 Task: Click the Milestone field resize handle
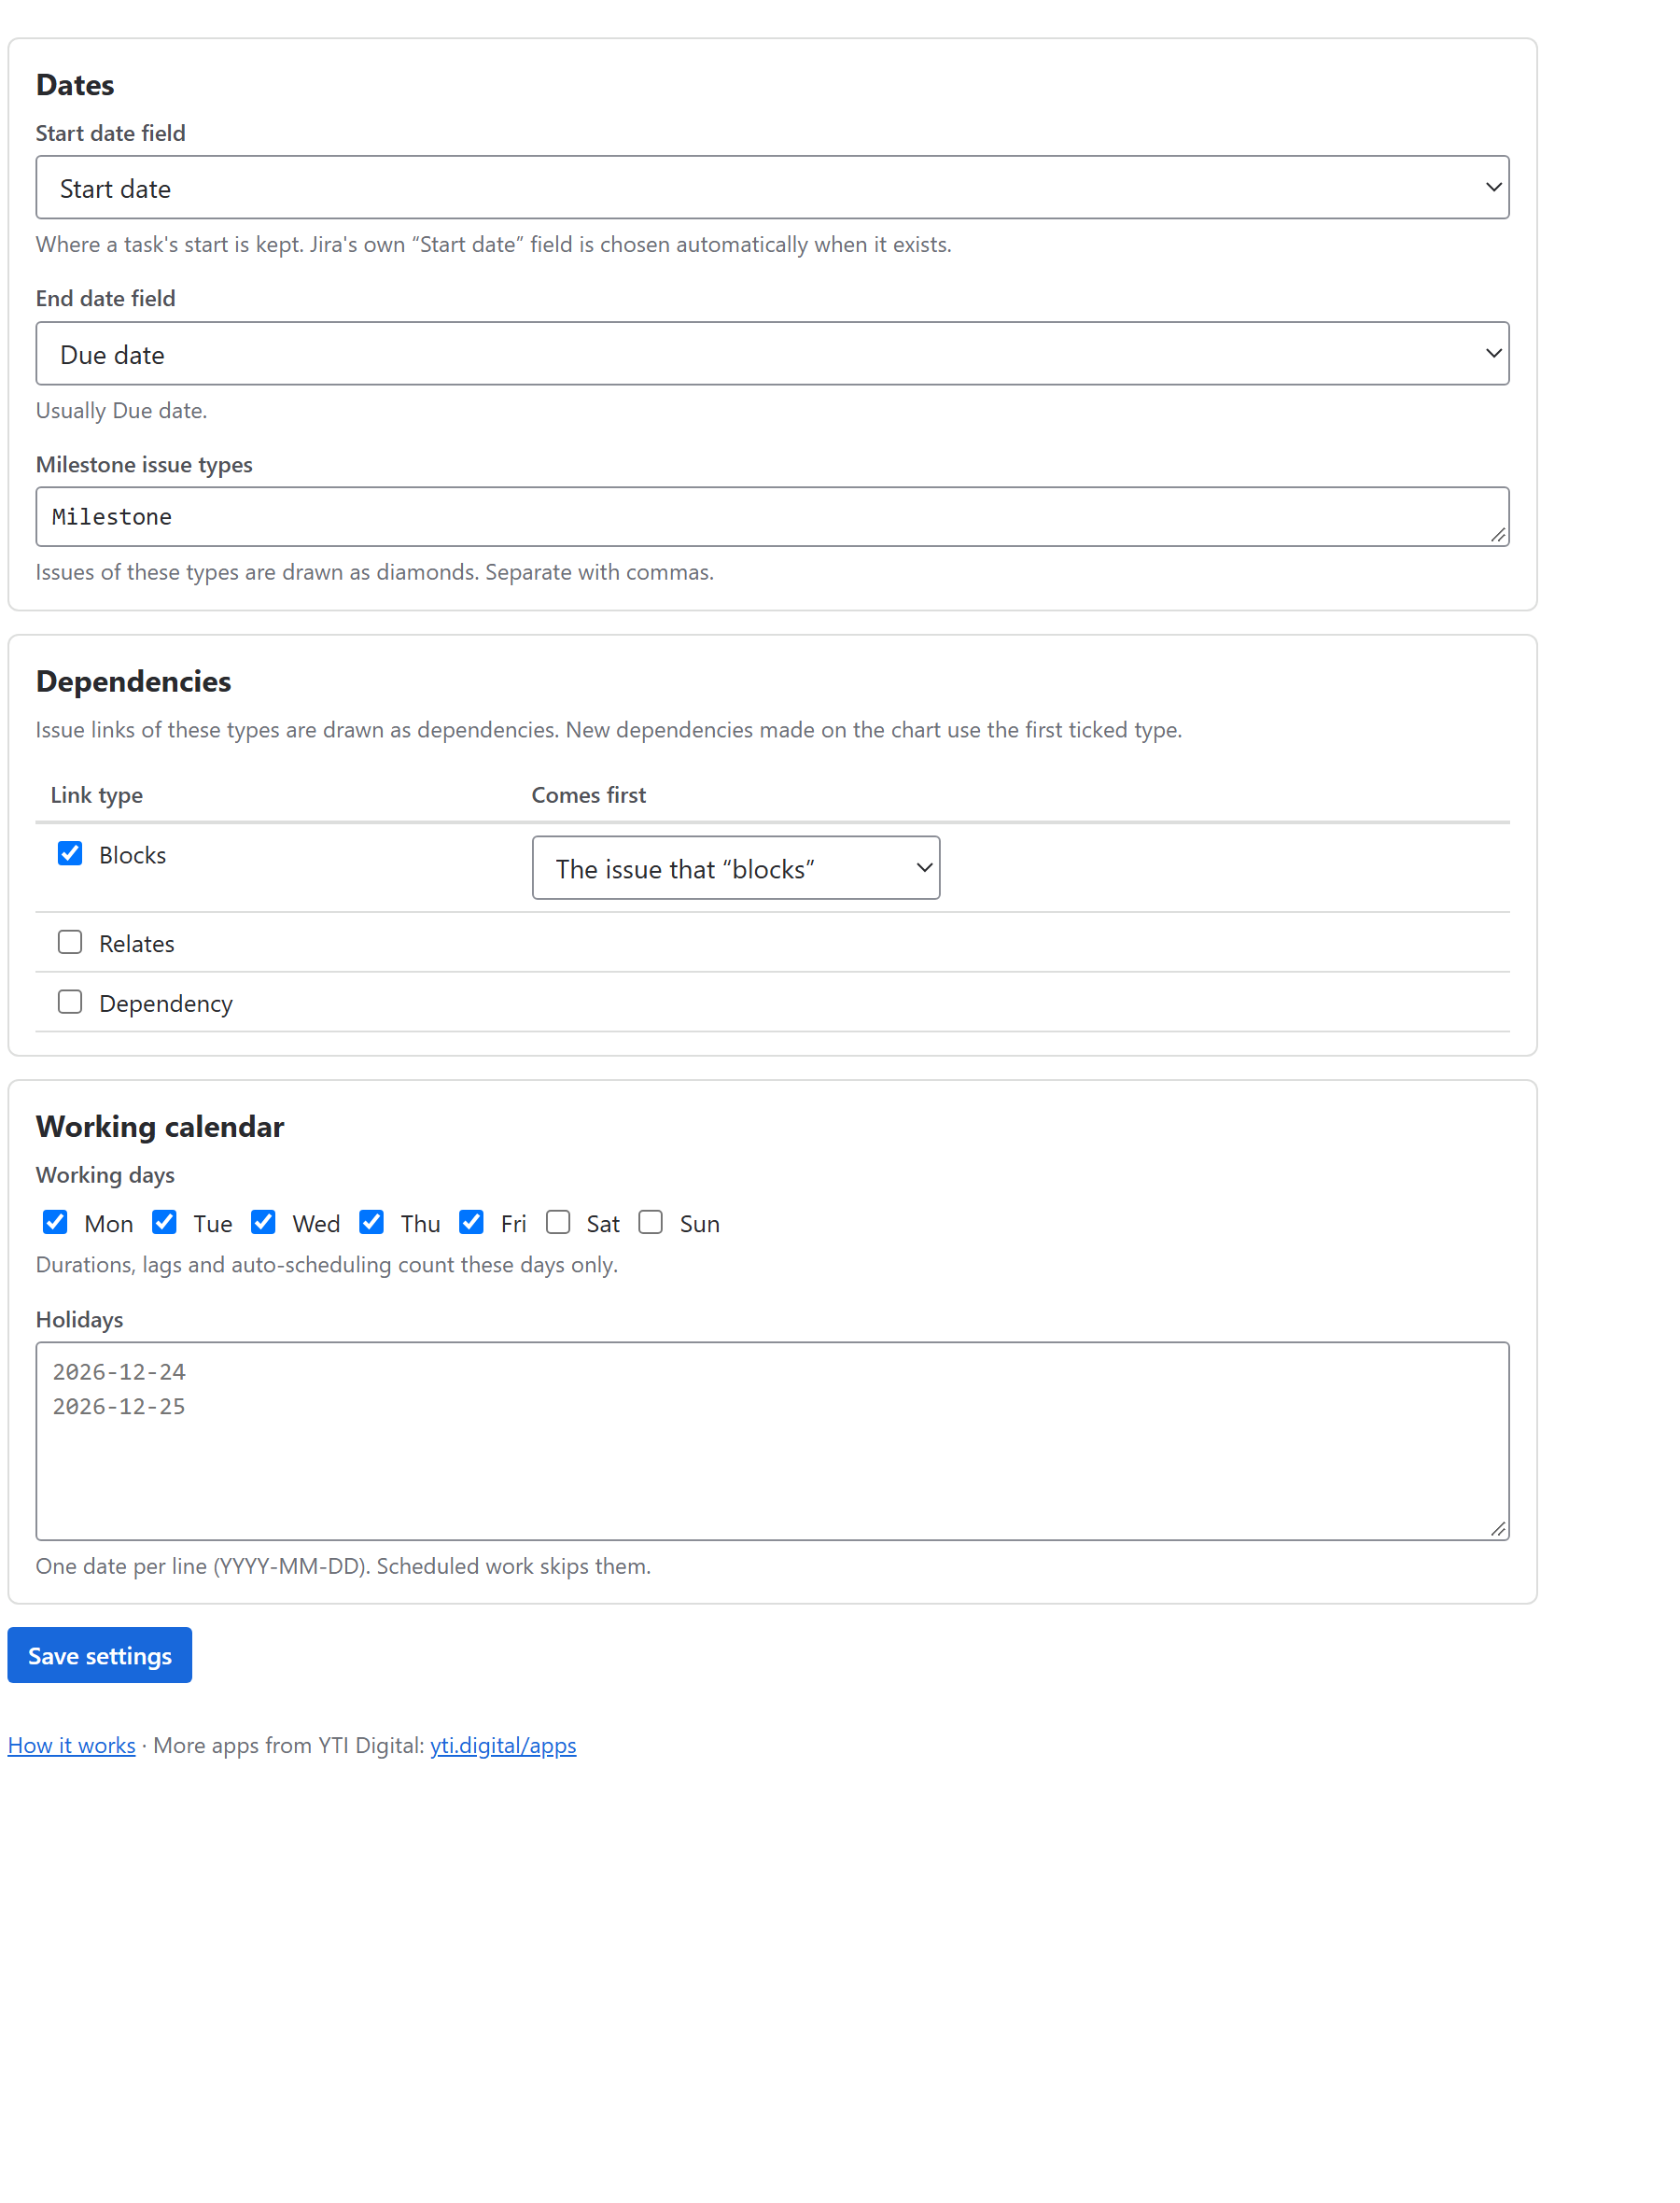click(x=1497, y=535)
